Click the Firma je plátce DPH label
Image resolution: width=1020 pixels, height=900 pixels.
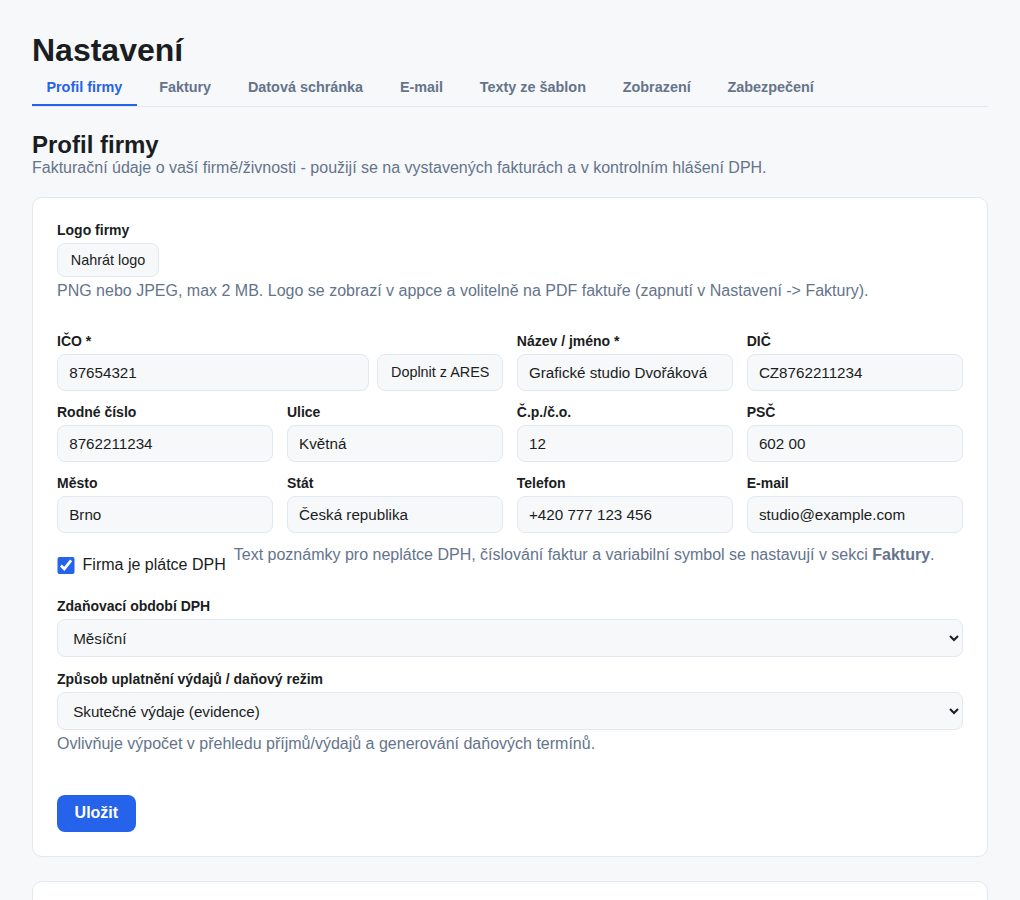pyautogui.click(x=154, y=564)
